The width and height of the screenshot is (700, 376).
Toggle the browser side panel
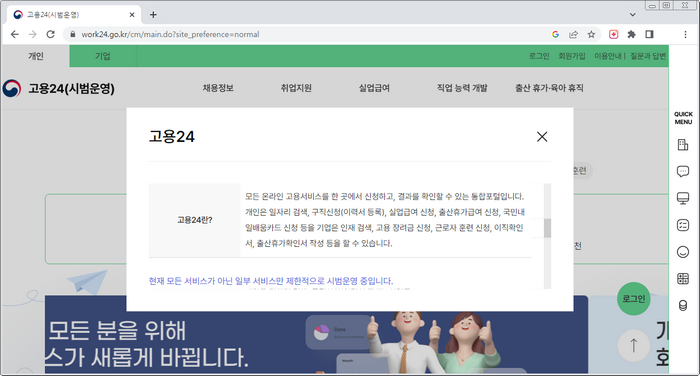click(650, 34)
